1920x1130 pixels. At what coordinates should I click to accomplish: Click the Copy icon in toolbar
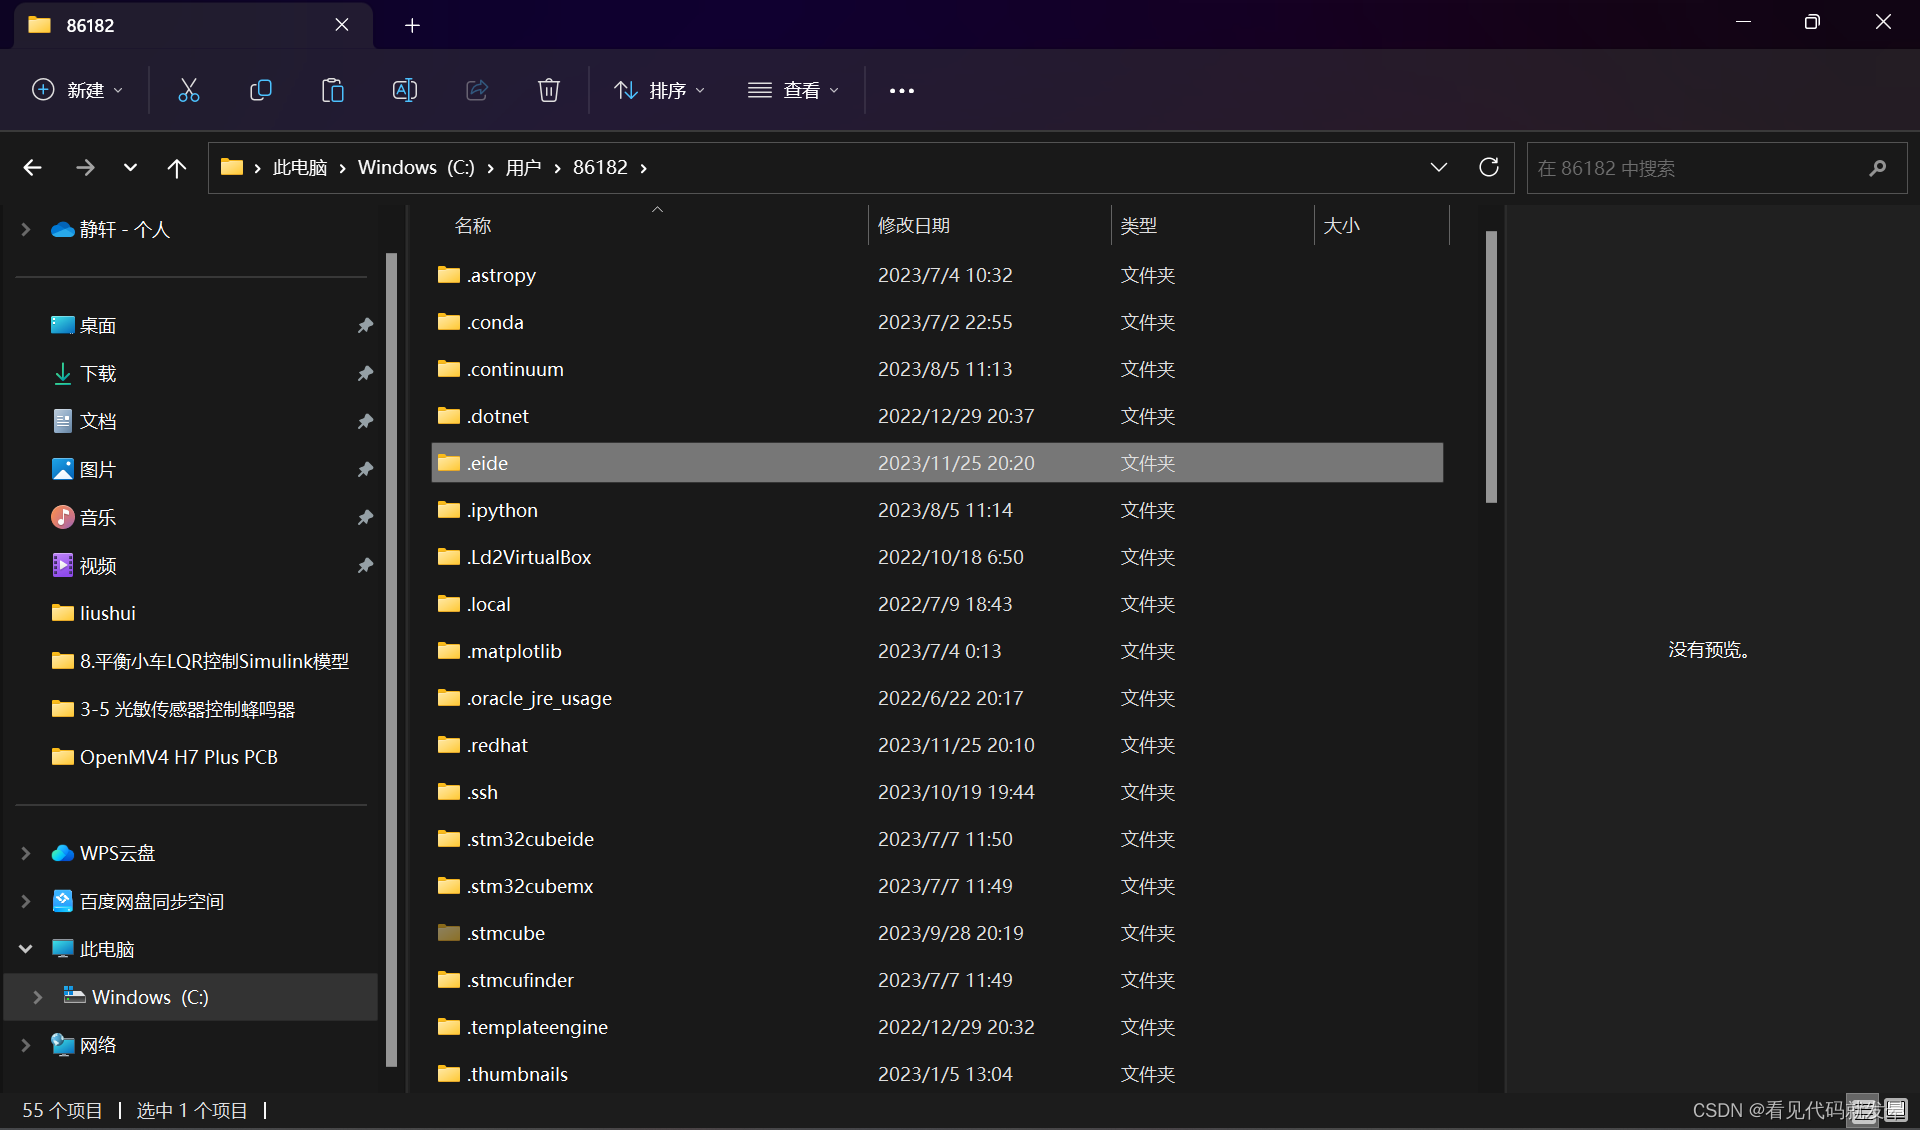260,90
